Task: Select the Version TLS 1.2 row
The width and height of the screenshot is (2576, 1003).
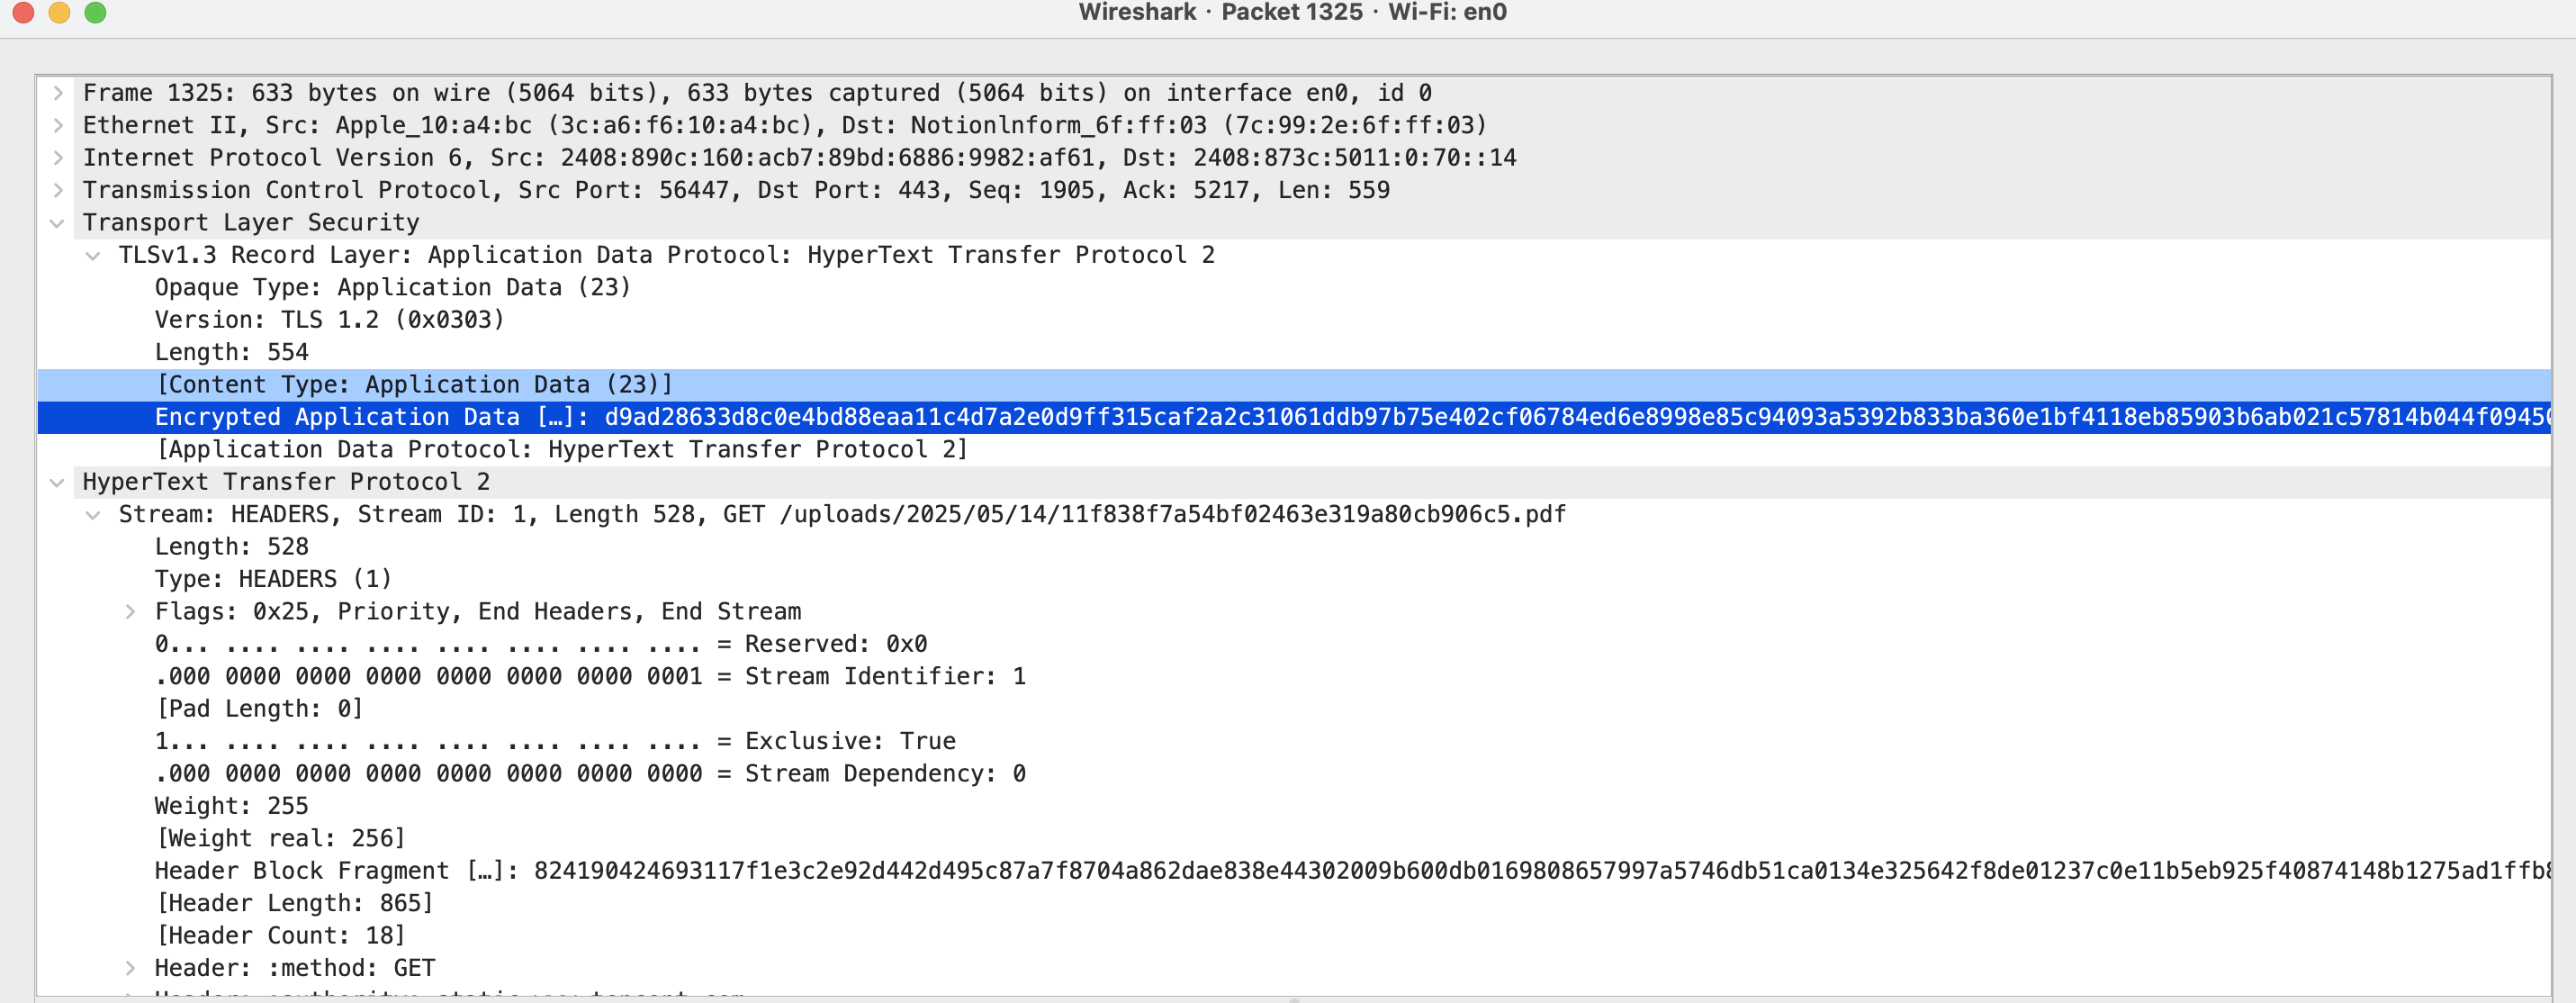Action: coord(1294,320)
